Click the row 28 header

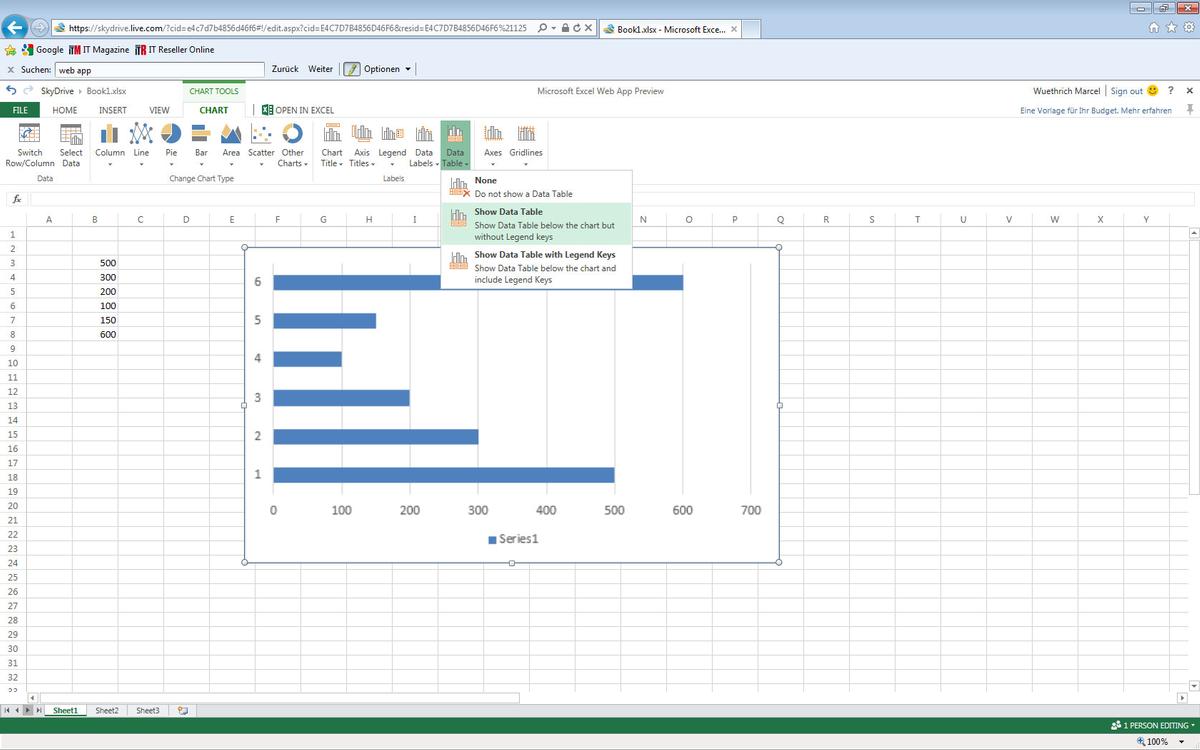(14, 620)
